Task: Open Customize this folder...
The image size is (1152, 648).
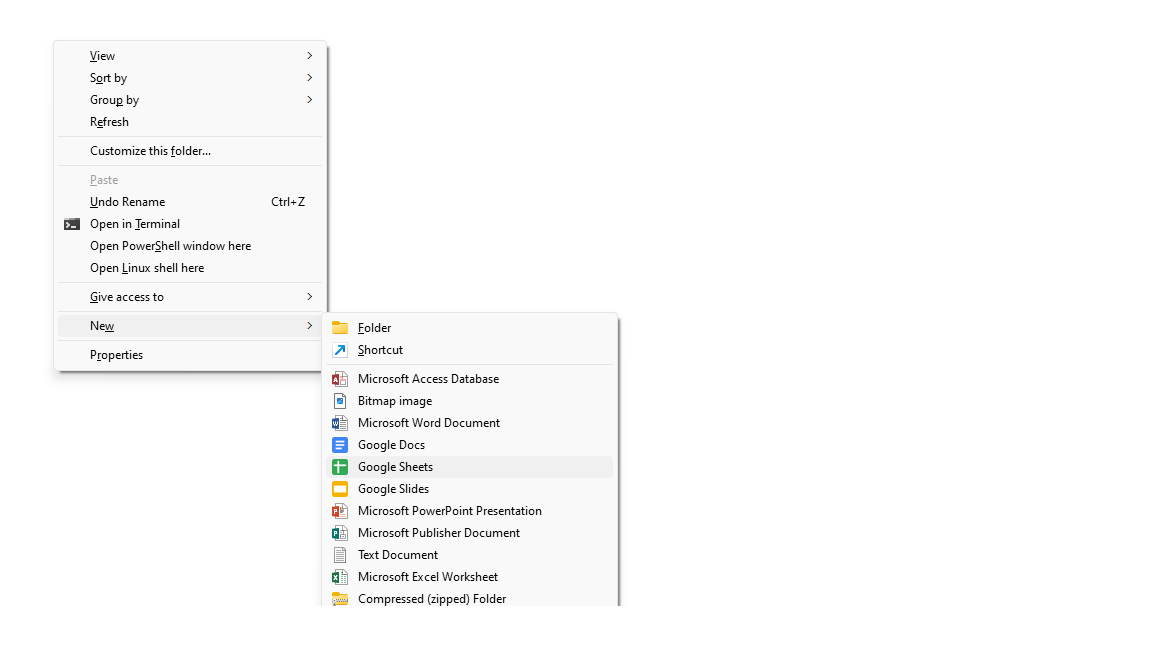Action: 150,150
